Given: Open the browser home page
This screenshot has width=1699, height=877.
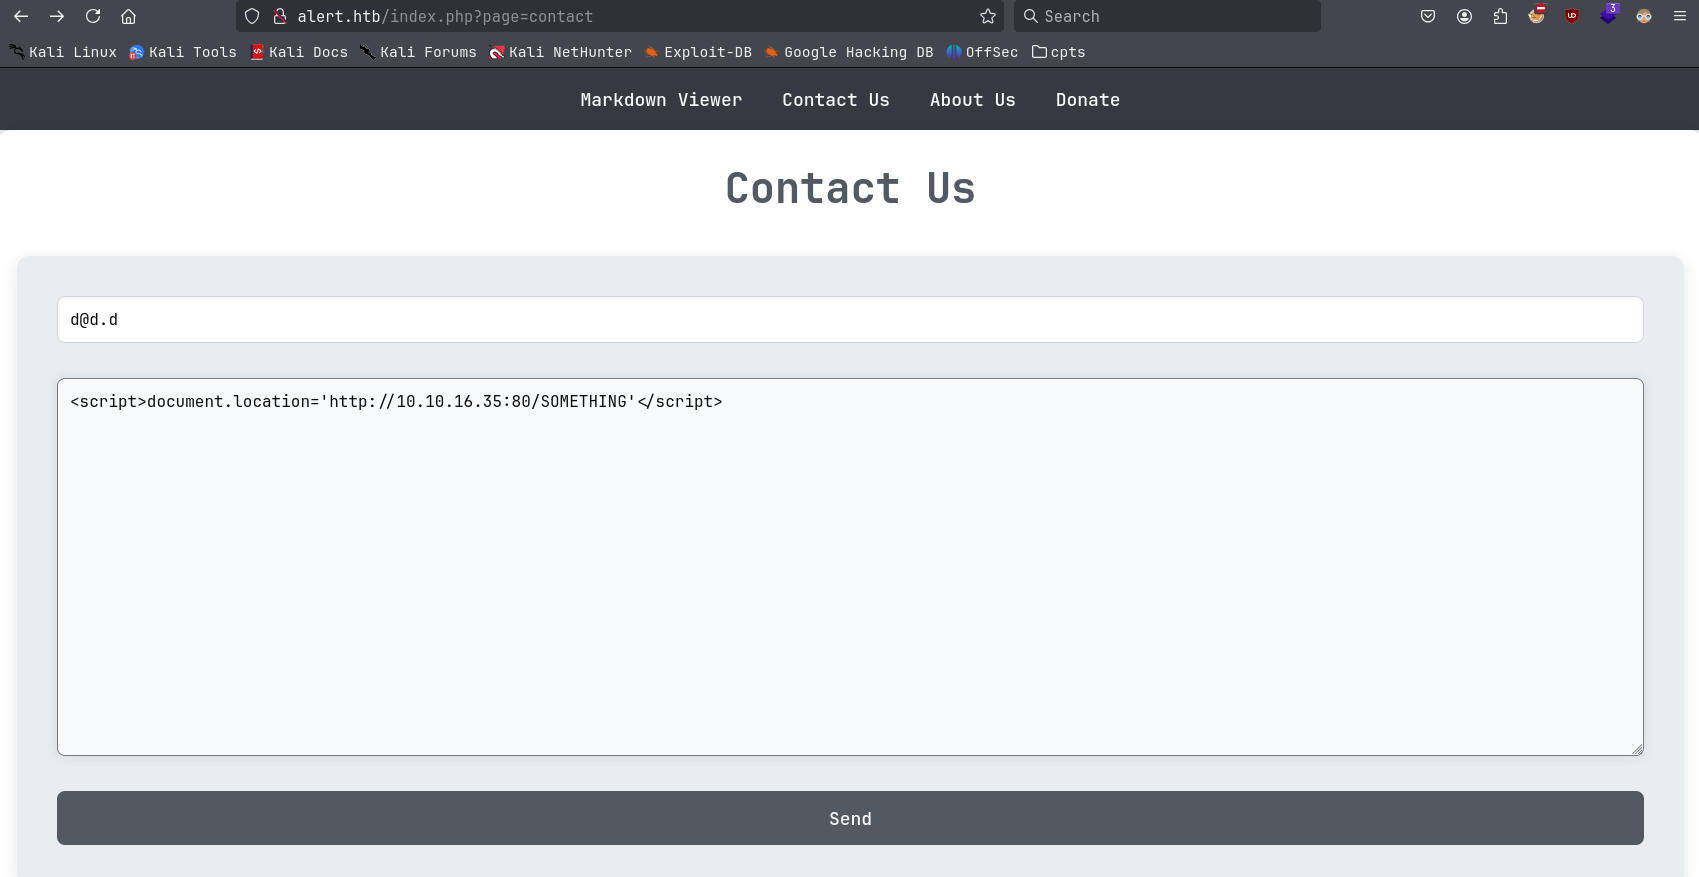Looking at the screenshot, I should point(129,16).
